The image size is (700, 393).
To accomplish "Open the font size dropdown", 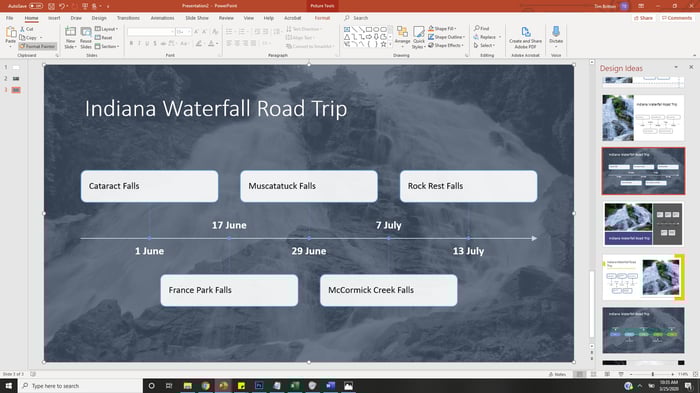I will tap(189, 32).
